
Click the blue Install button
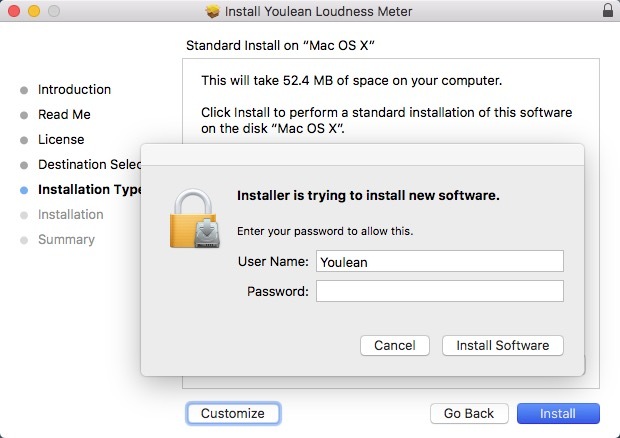(558, 413)
